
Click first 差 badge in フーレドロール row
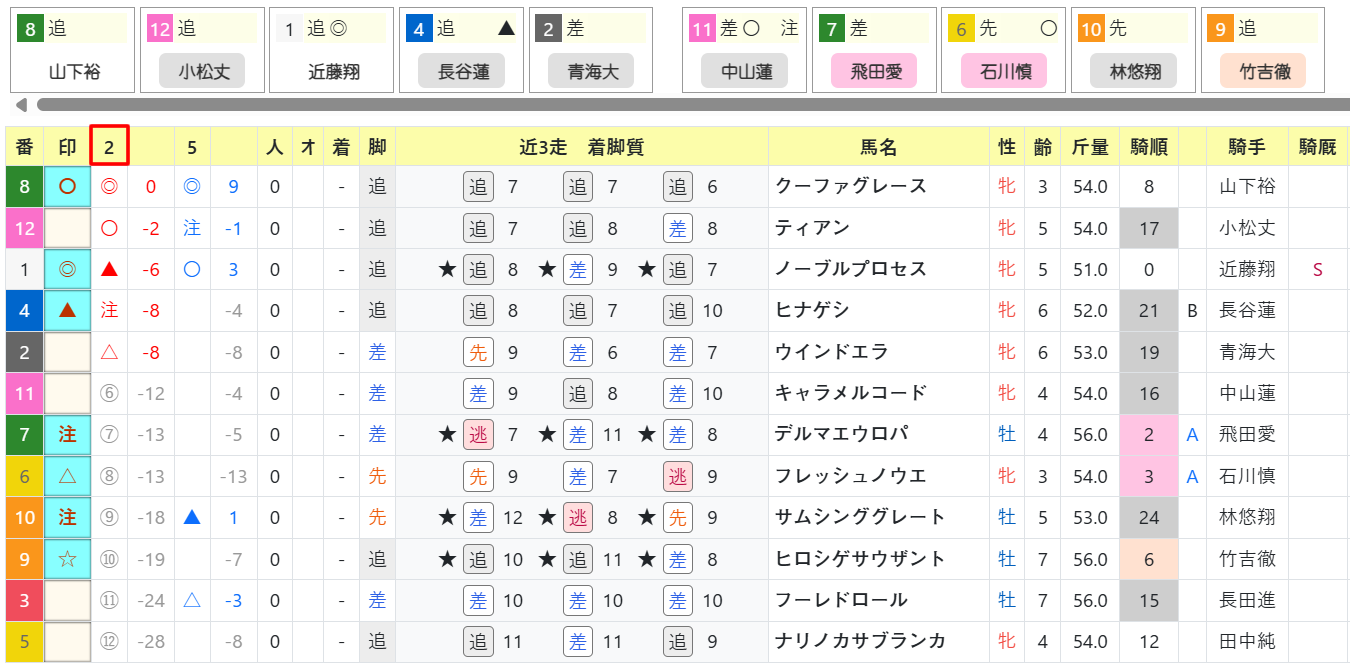coord(479,600)
